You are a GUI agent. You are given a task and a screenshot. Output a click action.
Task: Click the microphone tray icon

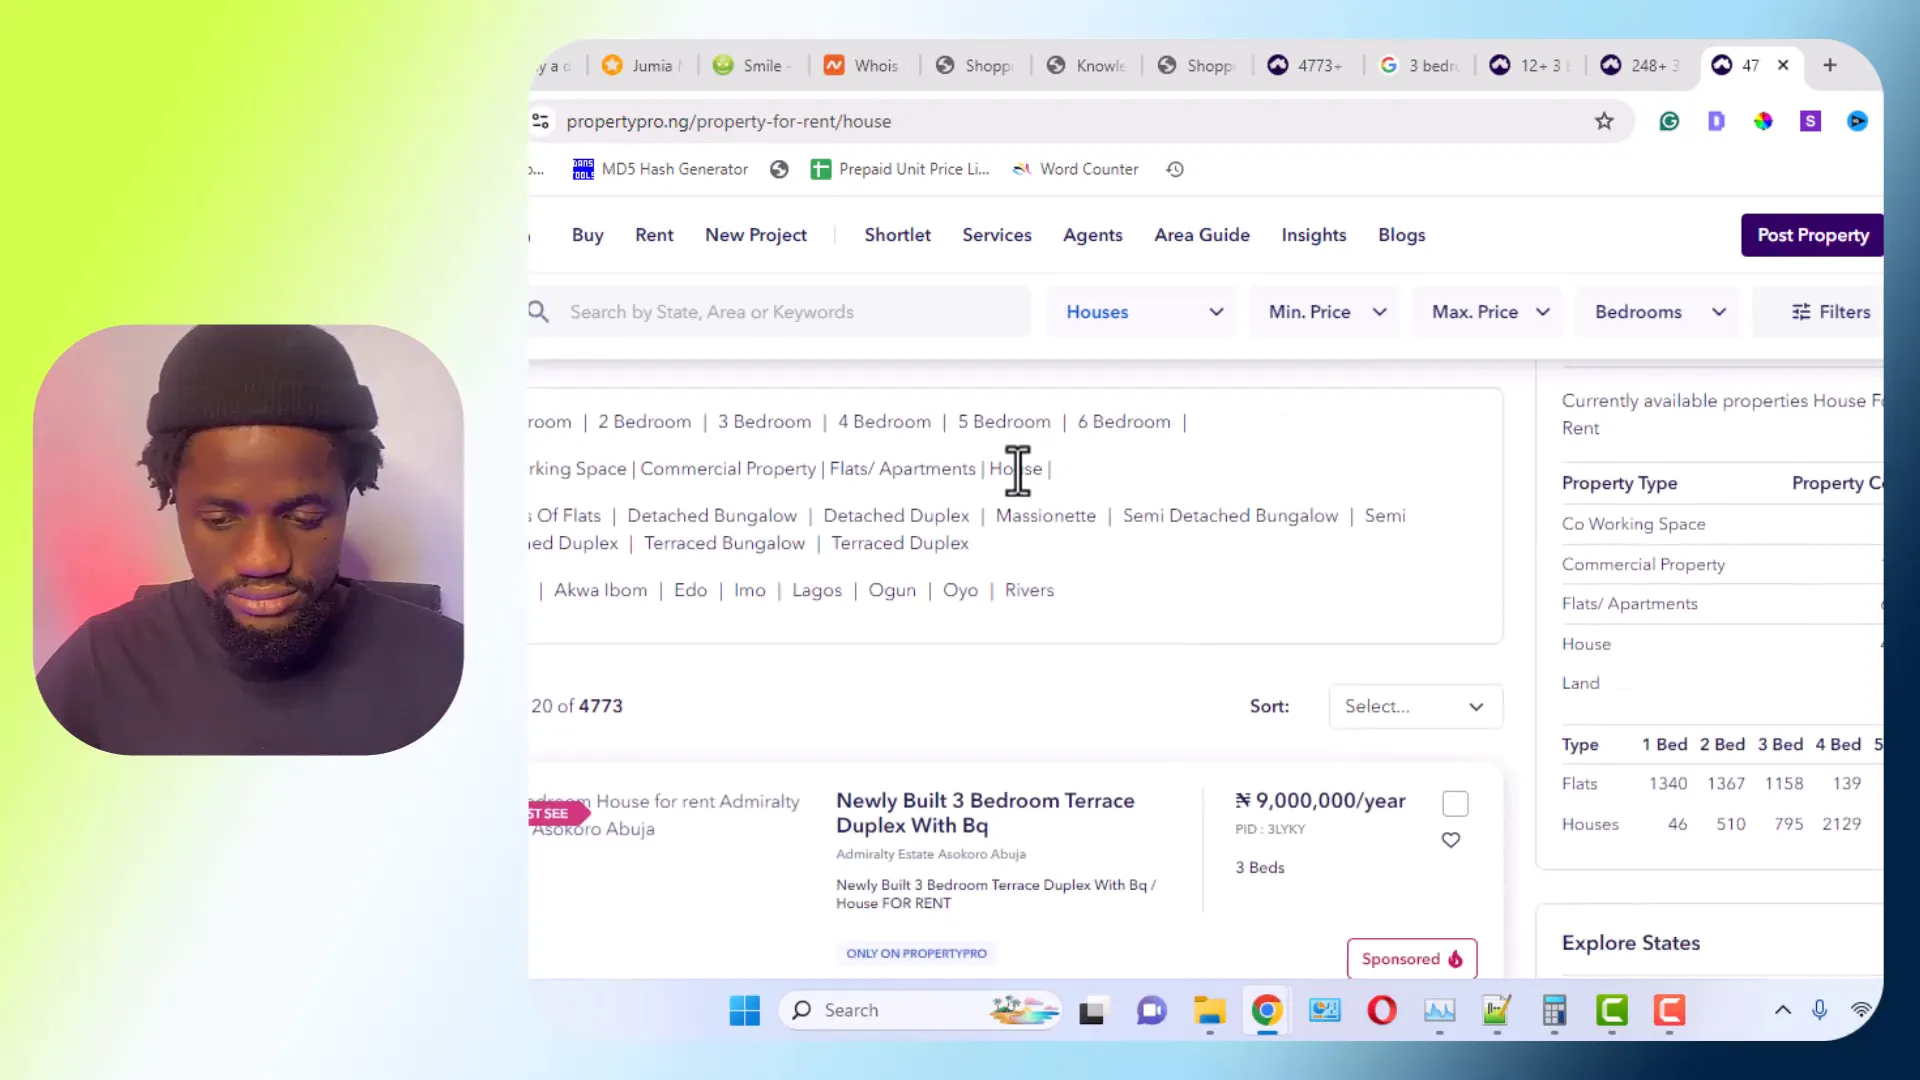(x=1819, y=1010)
